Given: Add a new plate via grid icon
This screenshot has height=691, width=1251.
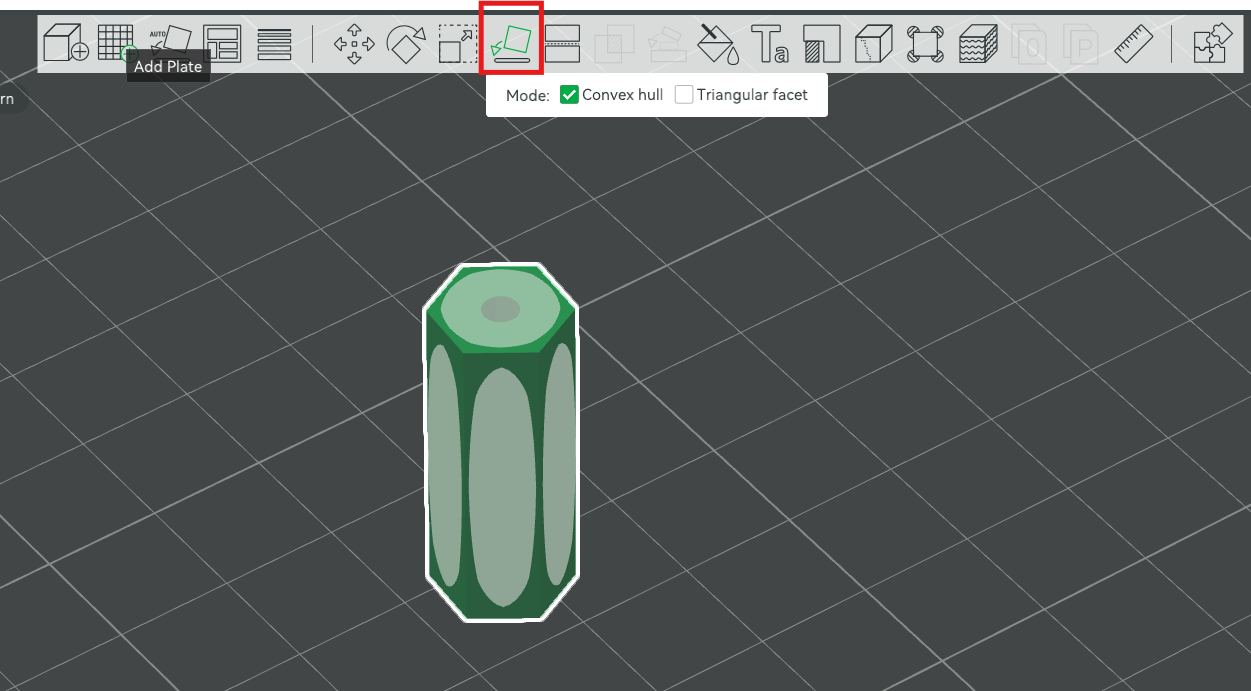Looking at the screenshot, I should tap(117, 43).
